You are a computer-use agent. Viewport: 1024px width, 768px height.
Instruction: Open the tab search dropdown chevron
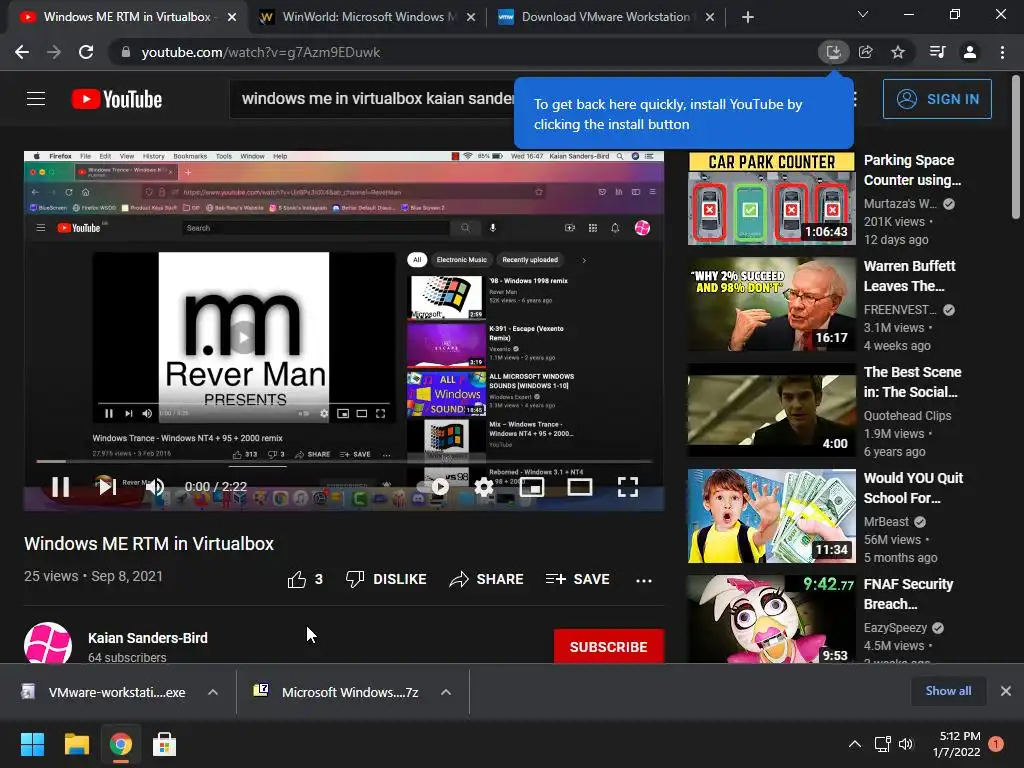tap(863, 14)
